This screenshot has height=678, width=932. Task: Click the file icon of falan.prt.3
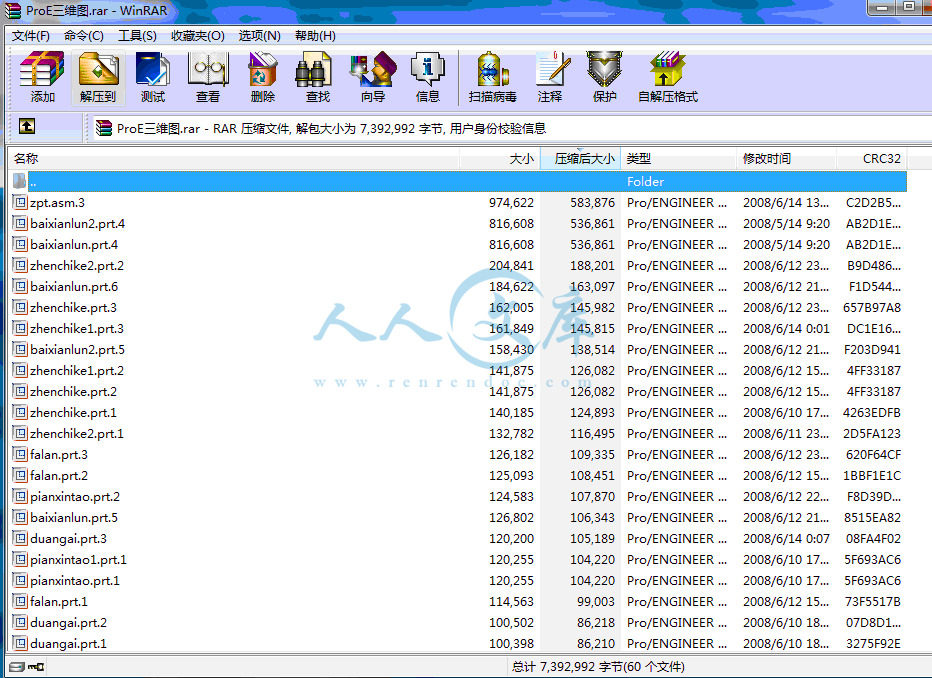pyautogui.click(x=20, y=455)
